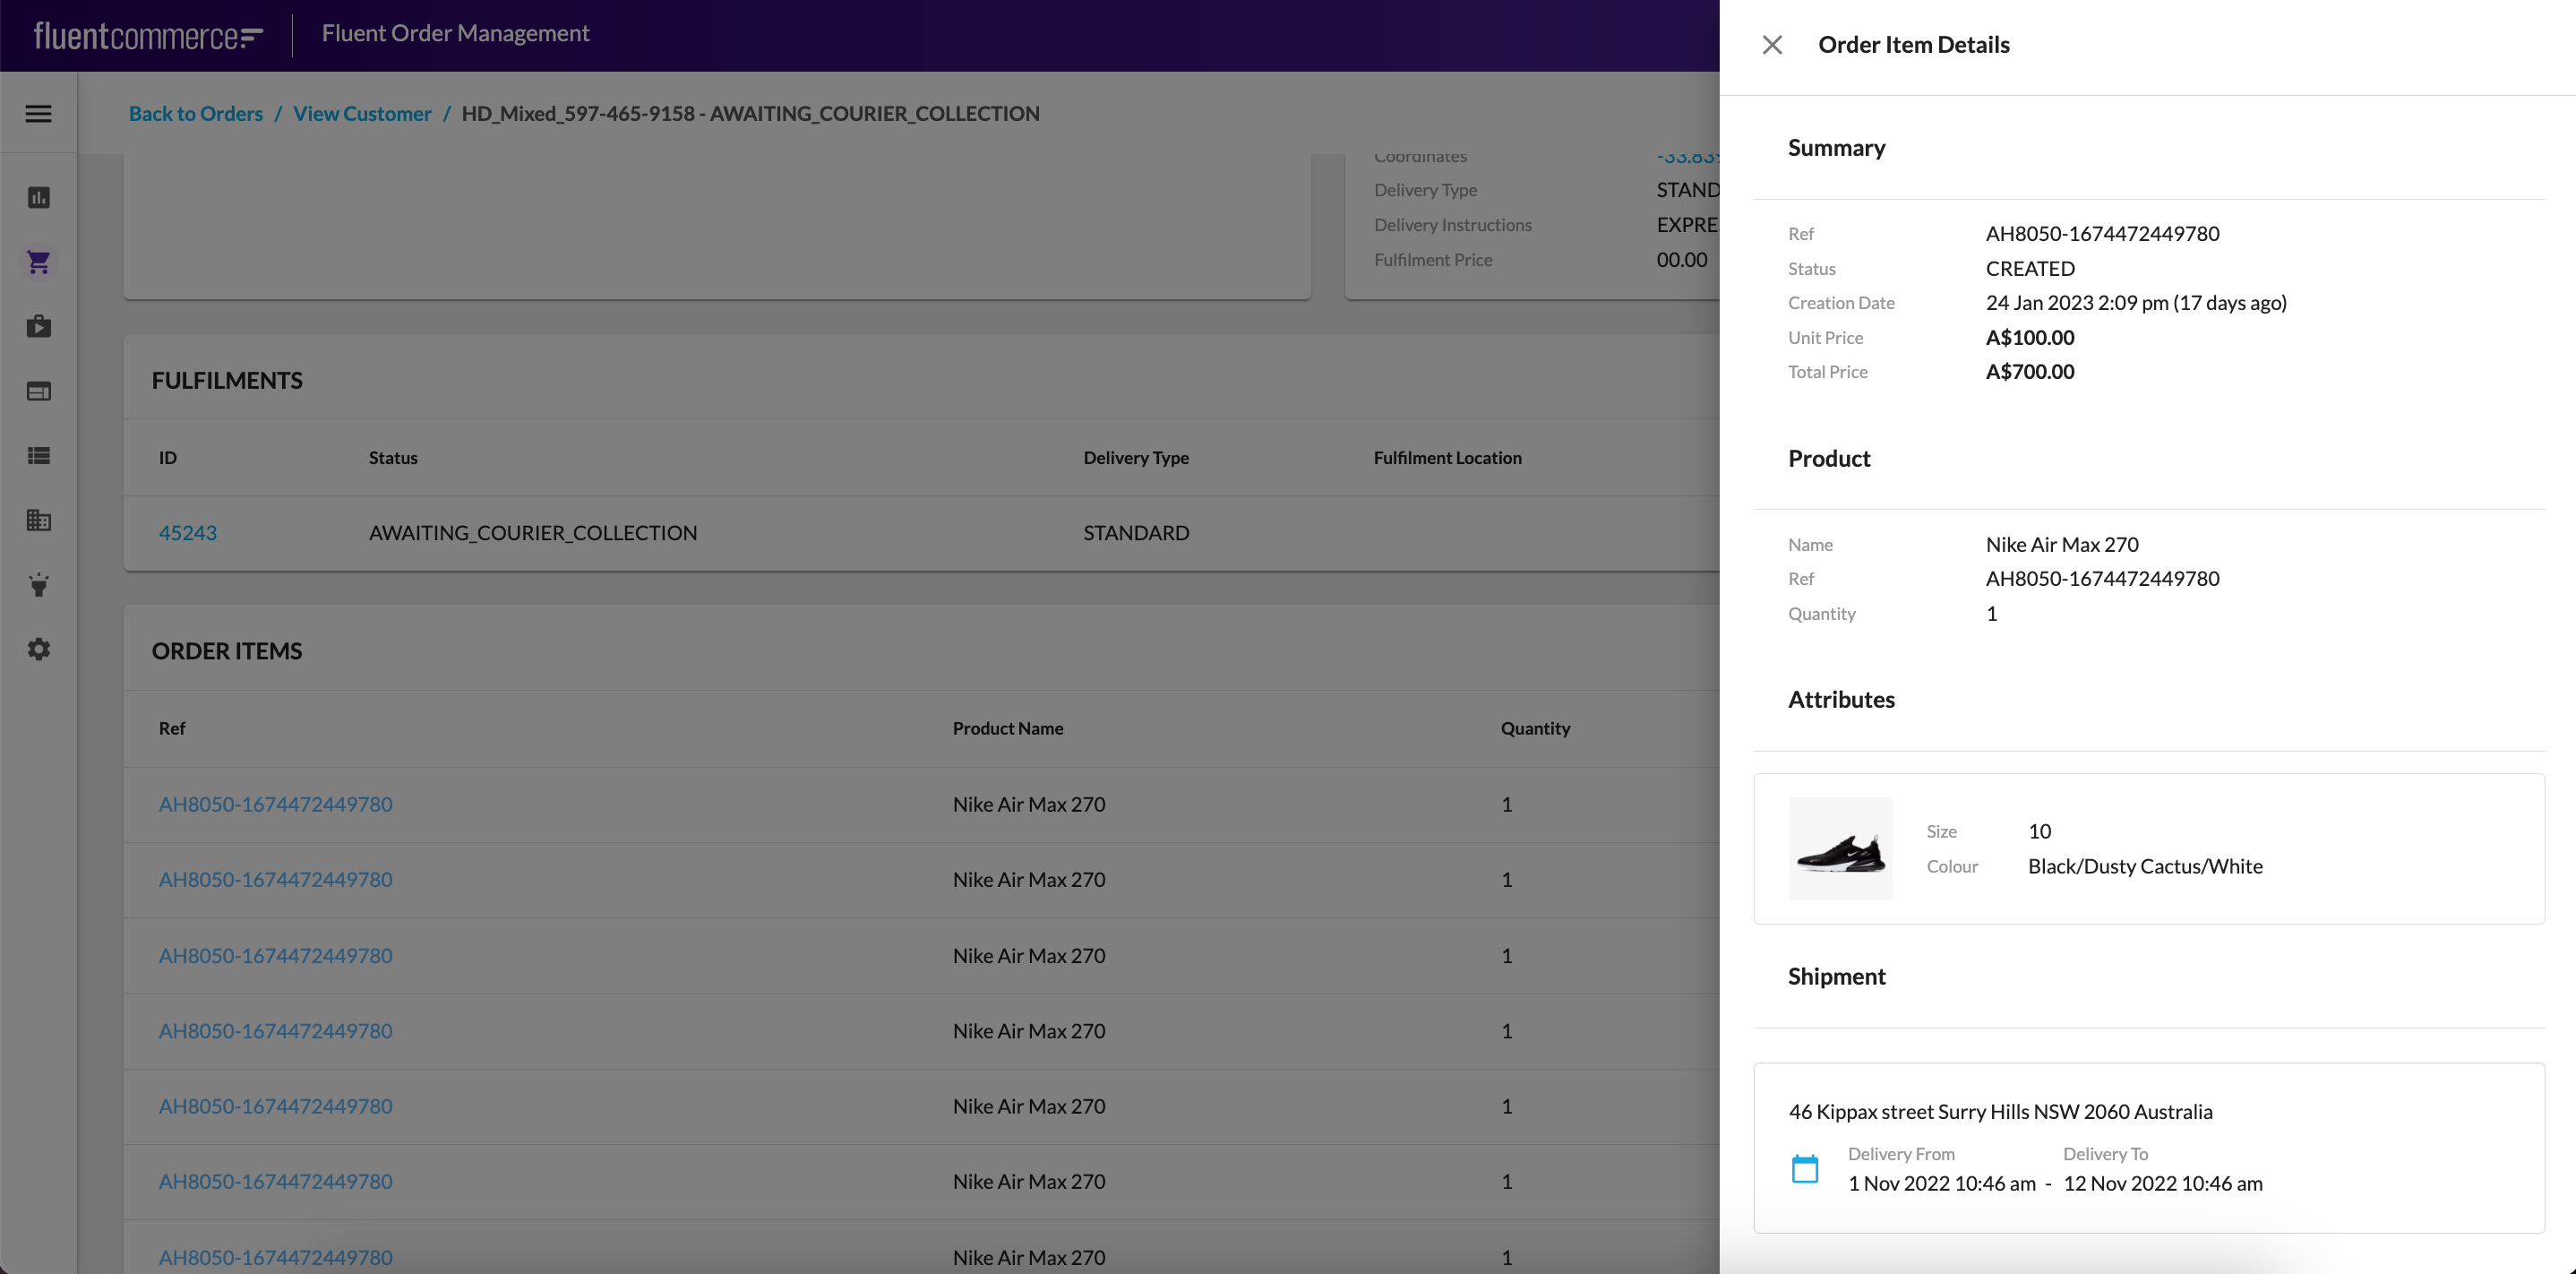This screenshot has height=1274, width=2576.
Task: Click the calendar icon beside Delivery From
Action: pyautogui.click(x=1805, y=1168)
